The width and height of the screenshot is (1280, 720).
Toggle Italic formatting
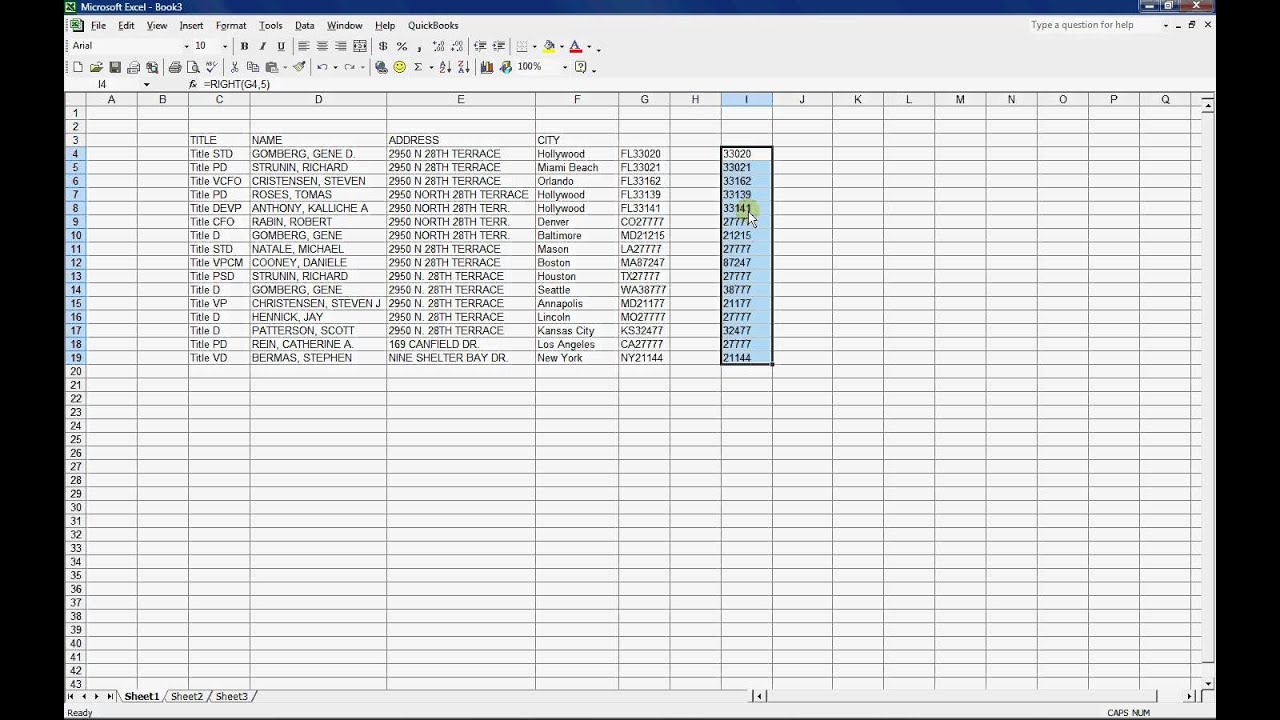point(262,46)
